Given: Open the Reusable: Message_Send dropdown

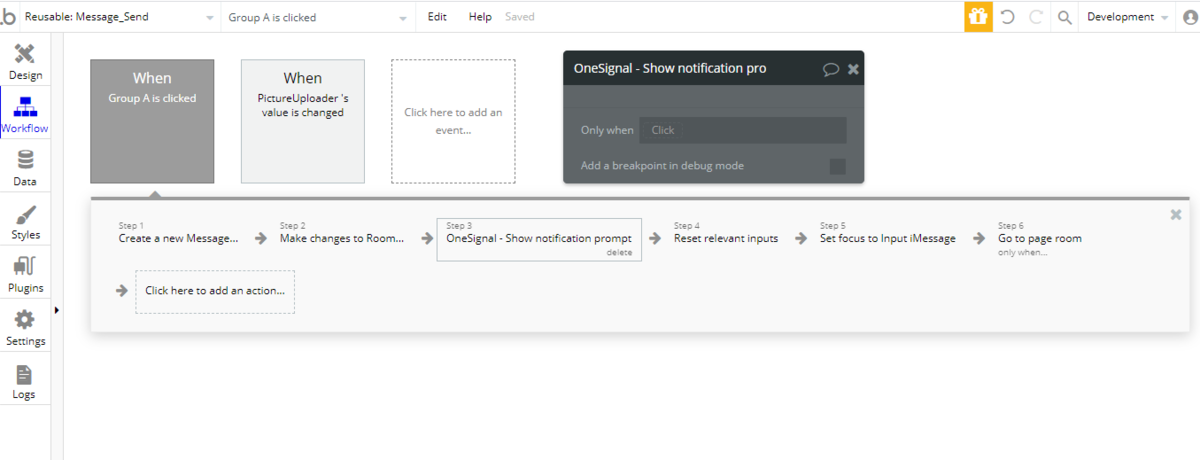Looking at the screenshot, I should click(119, 17).
